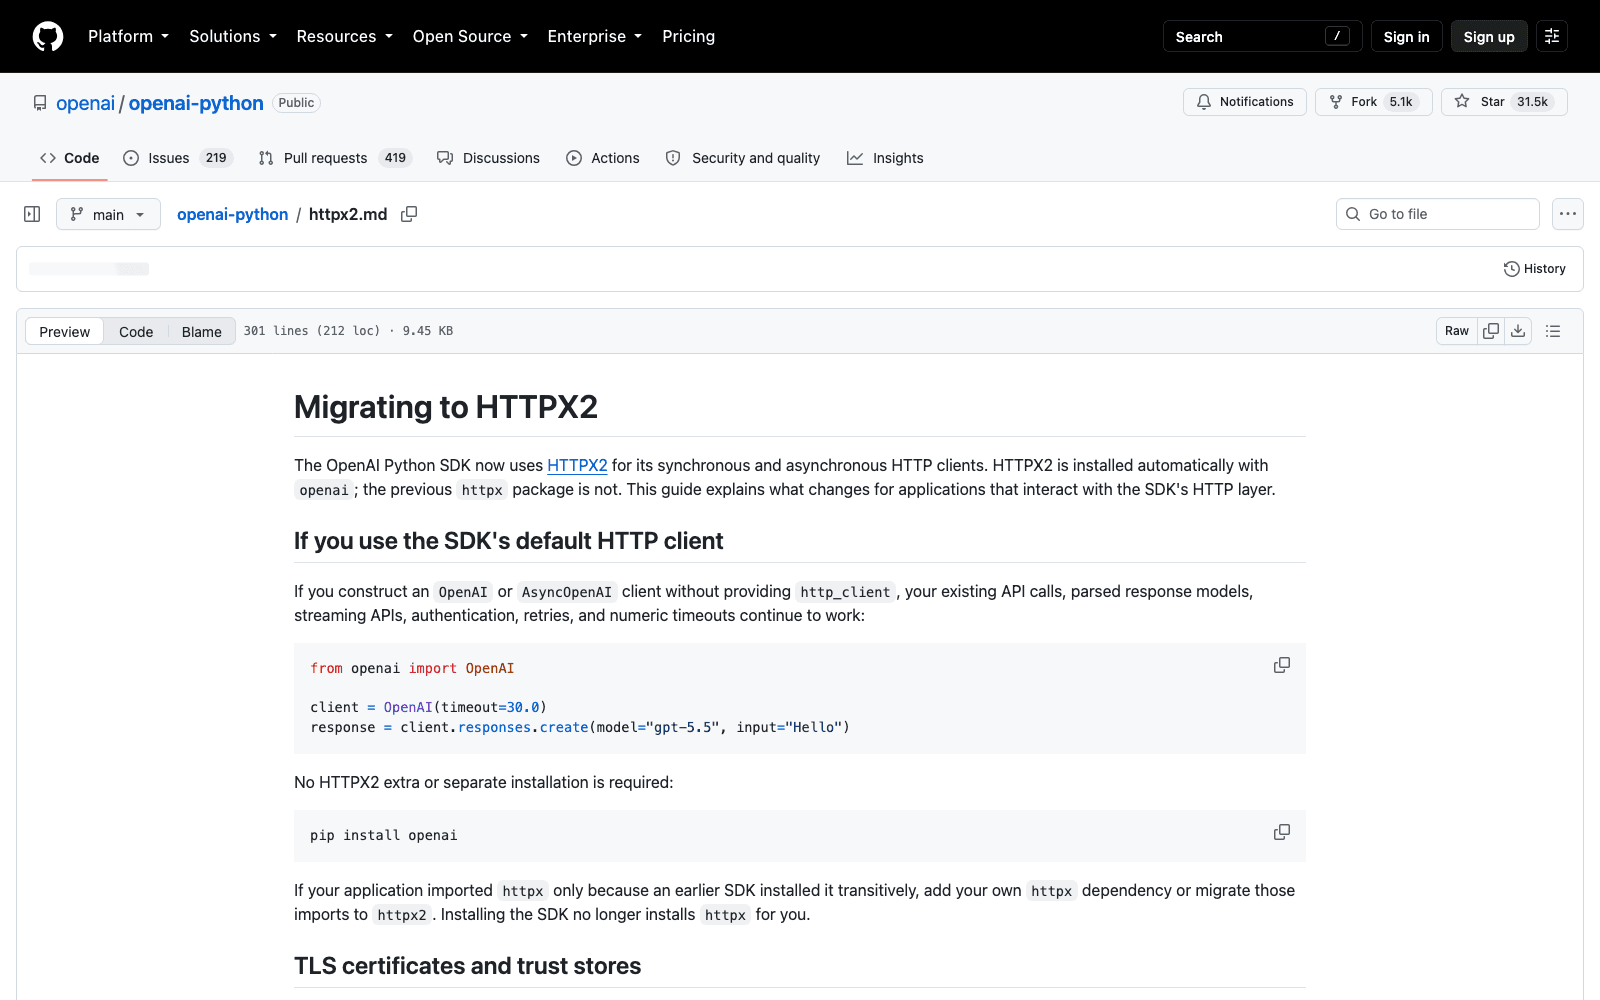
Task: Expand the Enterprise menu
Action: pyautogui.click(x=594, y=36)
